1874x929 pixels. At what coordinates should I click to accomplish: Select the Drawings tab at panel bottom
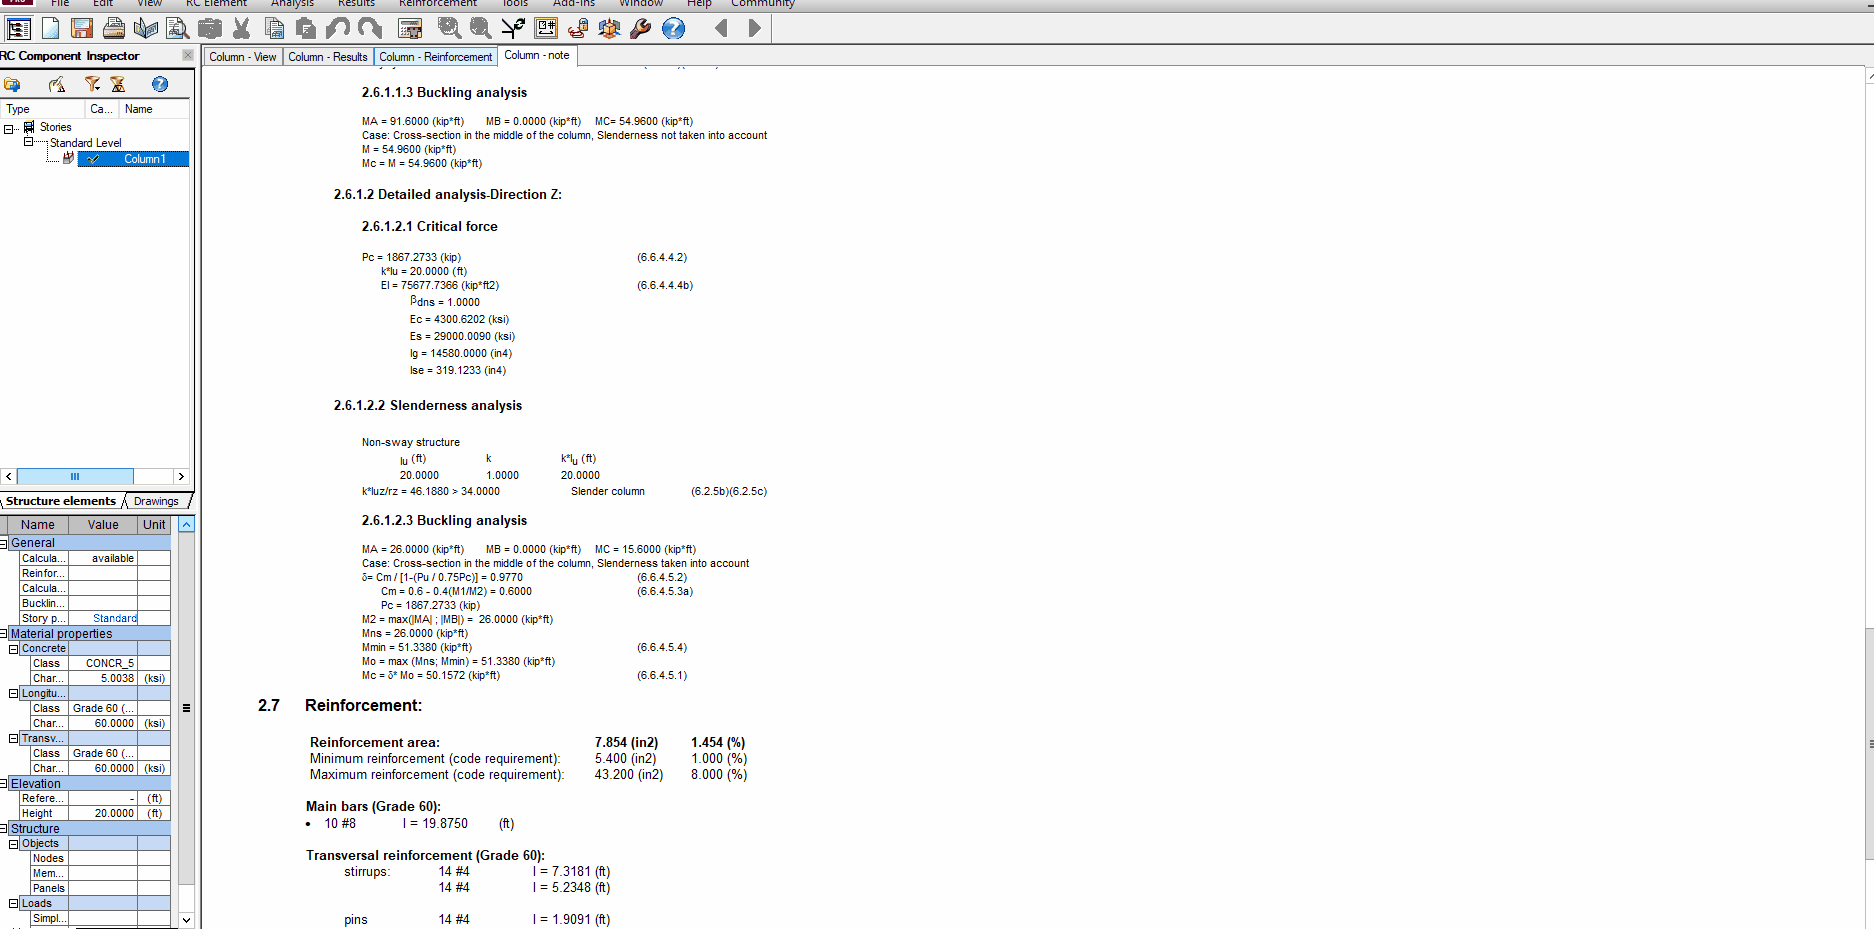(156, 500)
